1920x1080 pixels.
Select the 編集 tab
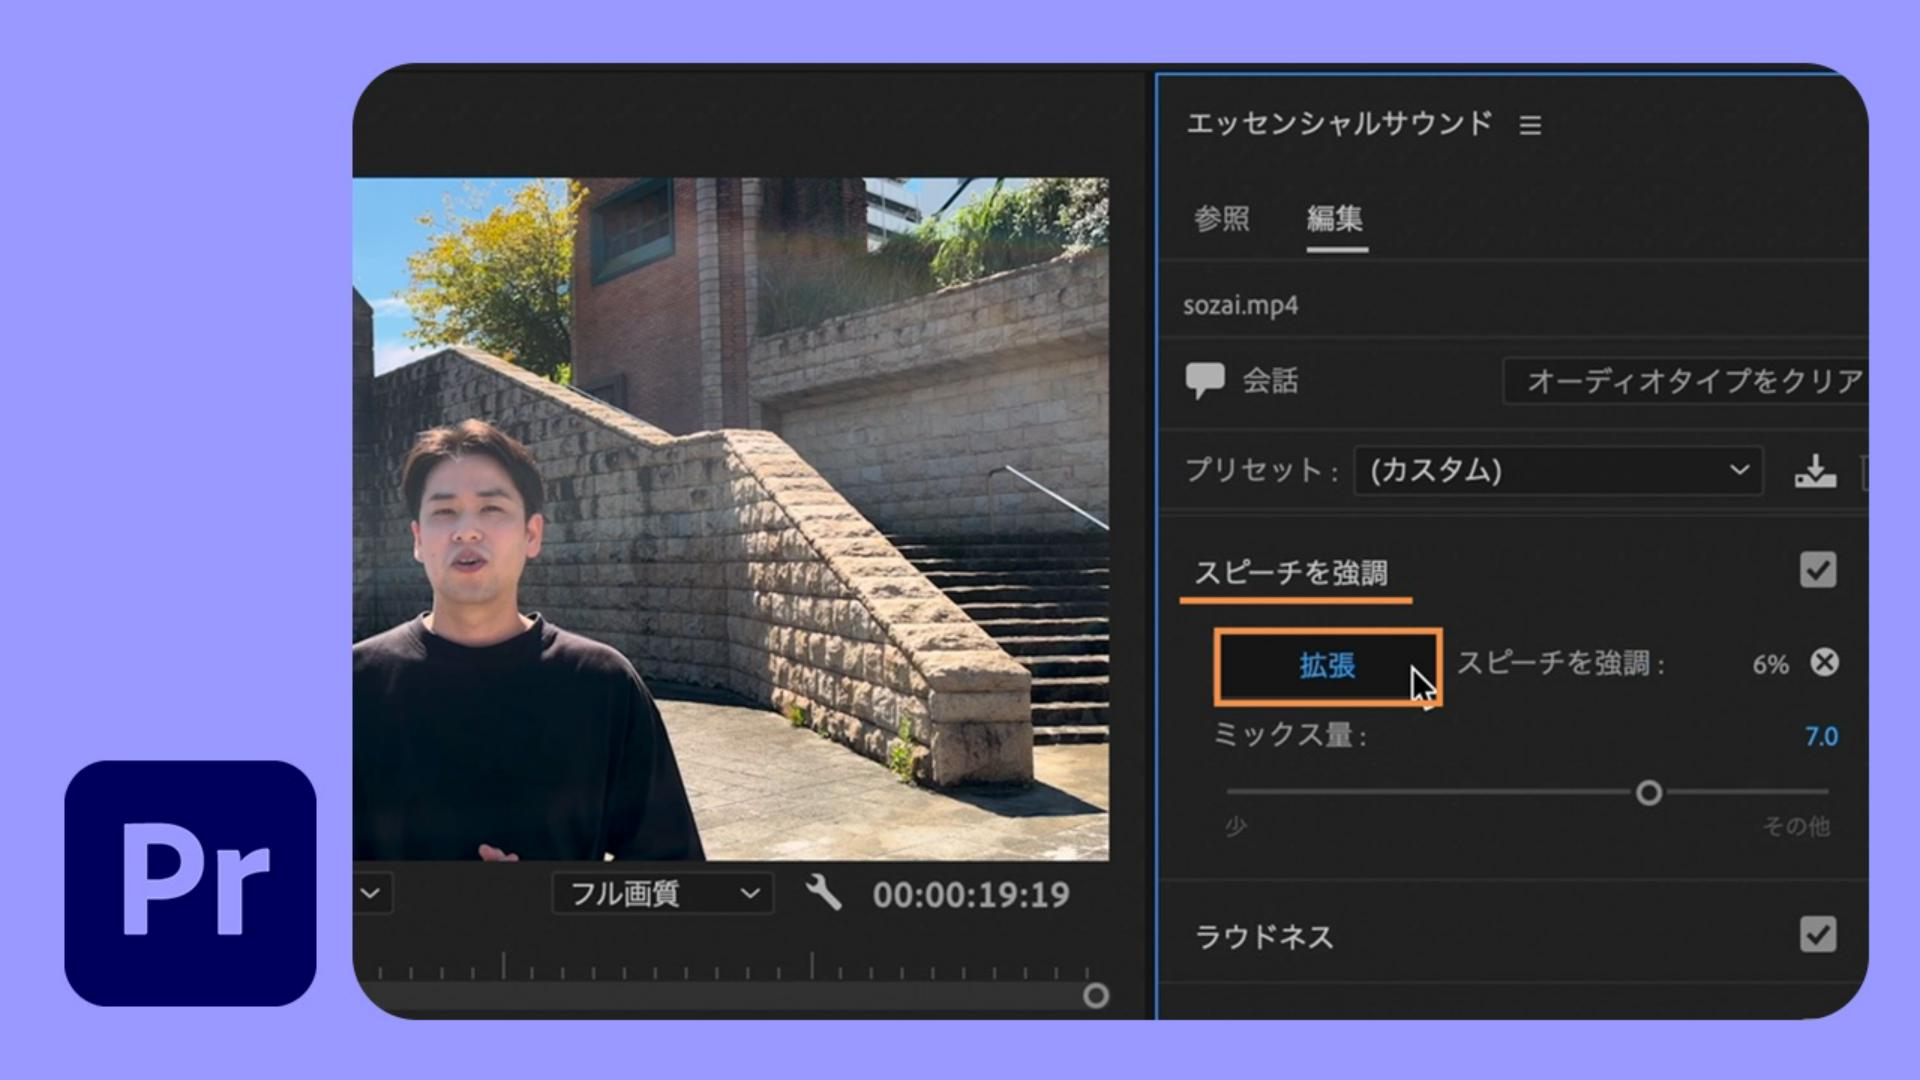click(x=1335, y=218)
